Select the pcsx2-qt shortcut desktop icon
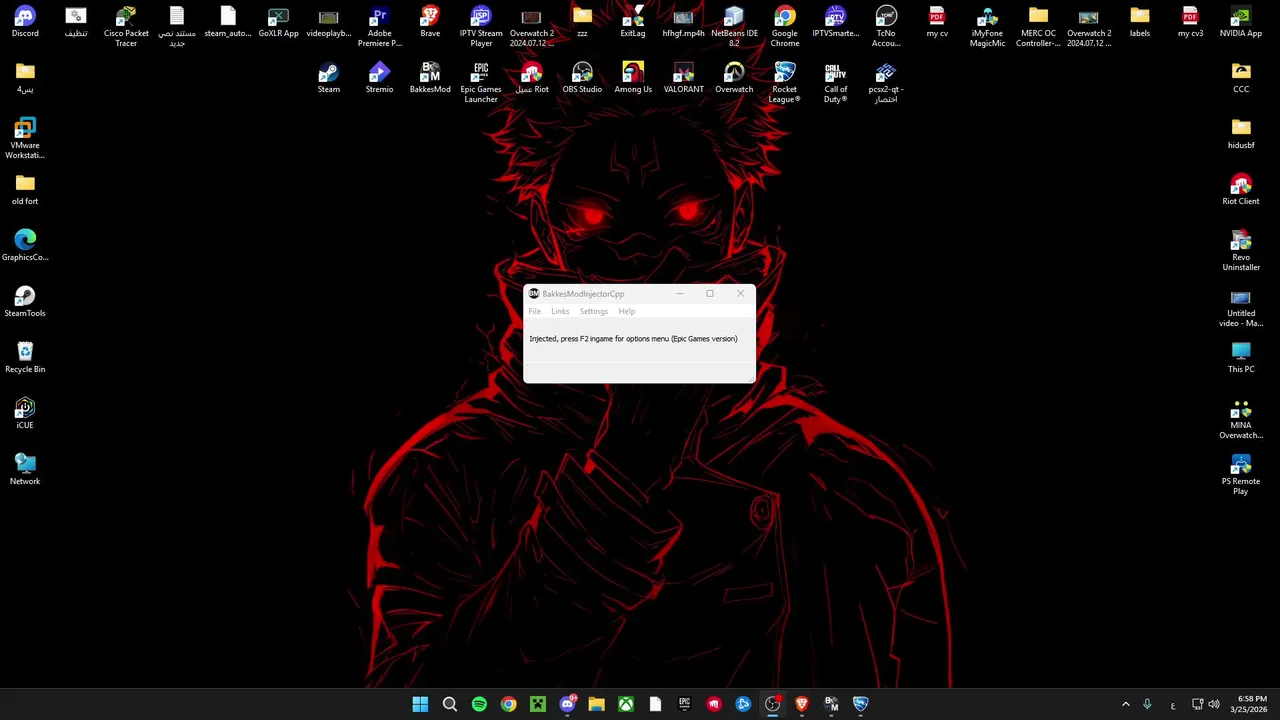This screenshot has height=720, width=1280. click(x=886, y=83)
